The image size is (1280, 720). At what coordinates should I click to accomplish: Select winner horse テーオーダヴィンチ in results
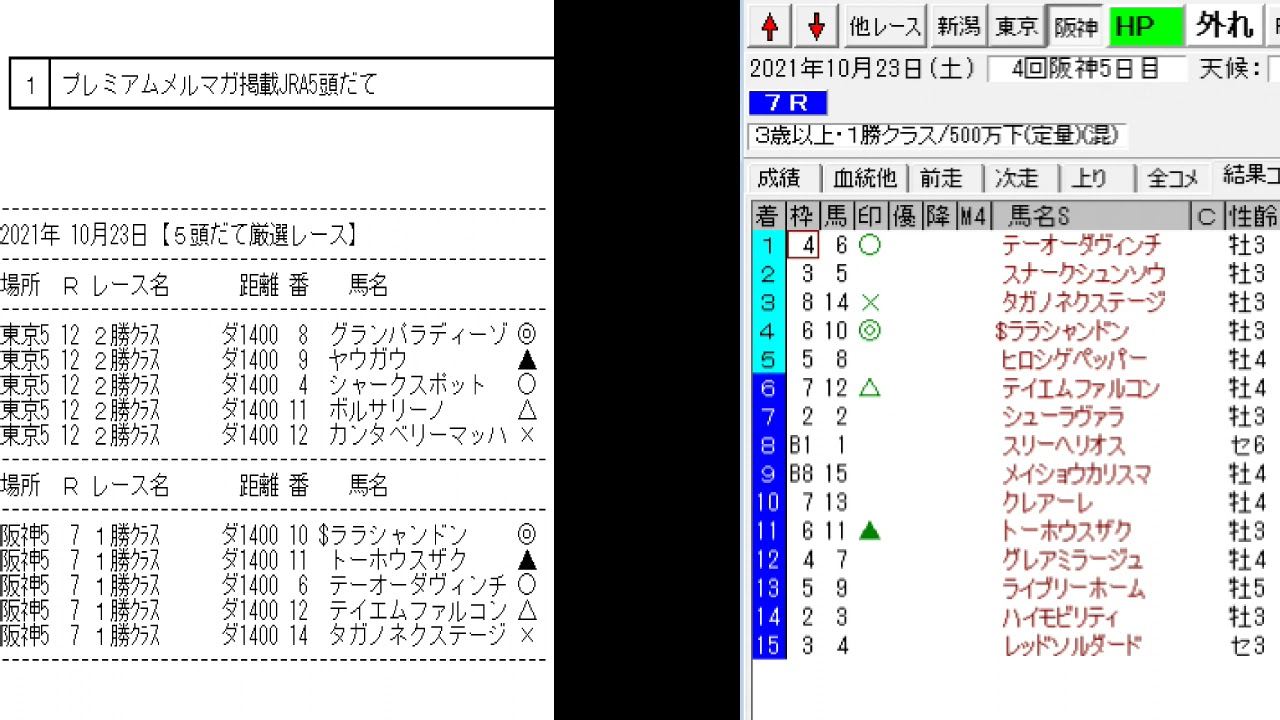click(1081, 245)
